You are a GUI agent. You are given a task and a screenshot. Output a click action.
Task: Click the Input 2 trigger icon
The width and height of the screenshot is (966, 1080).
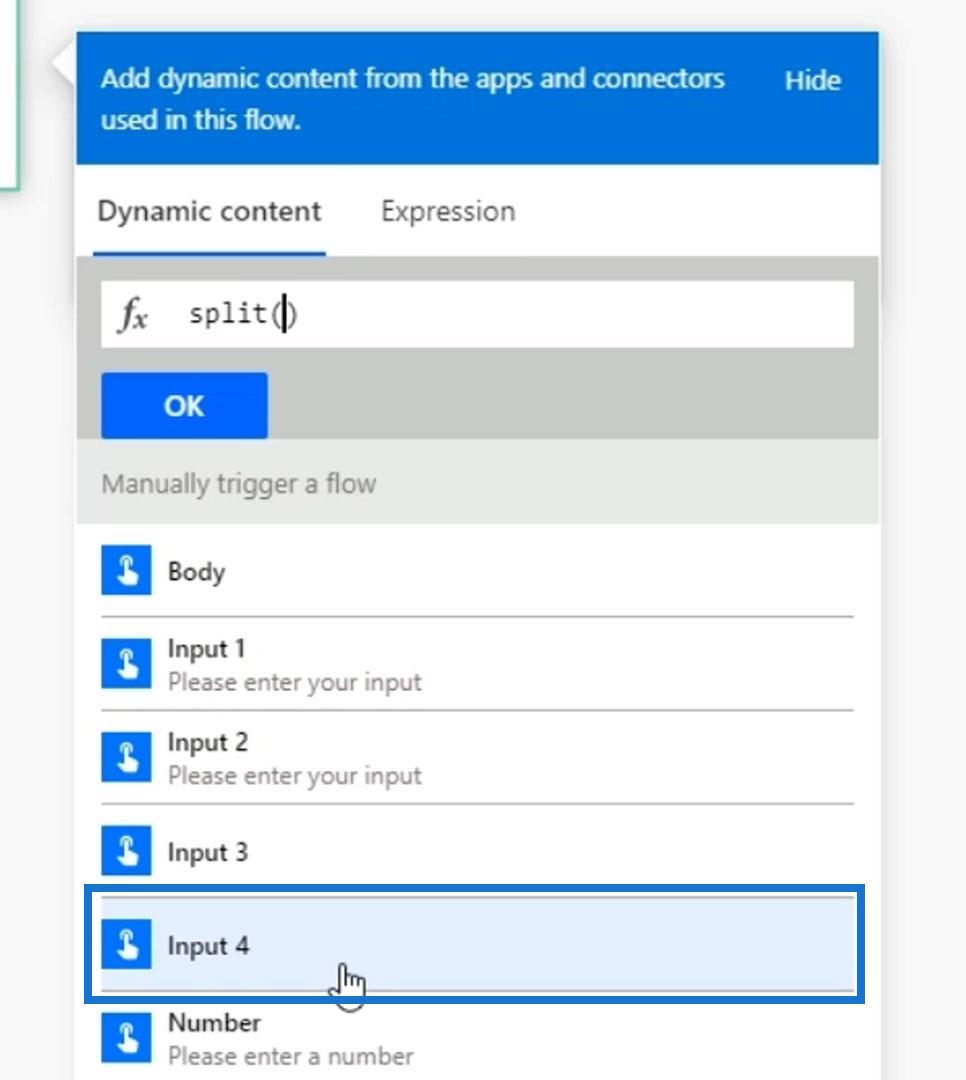click(x=126, y=758)
